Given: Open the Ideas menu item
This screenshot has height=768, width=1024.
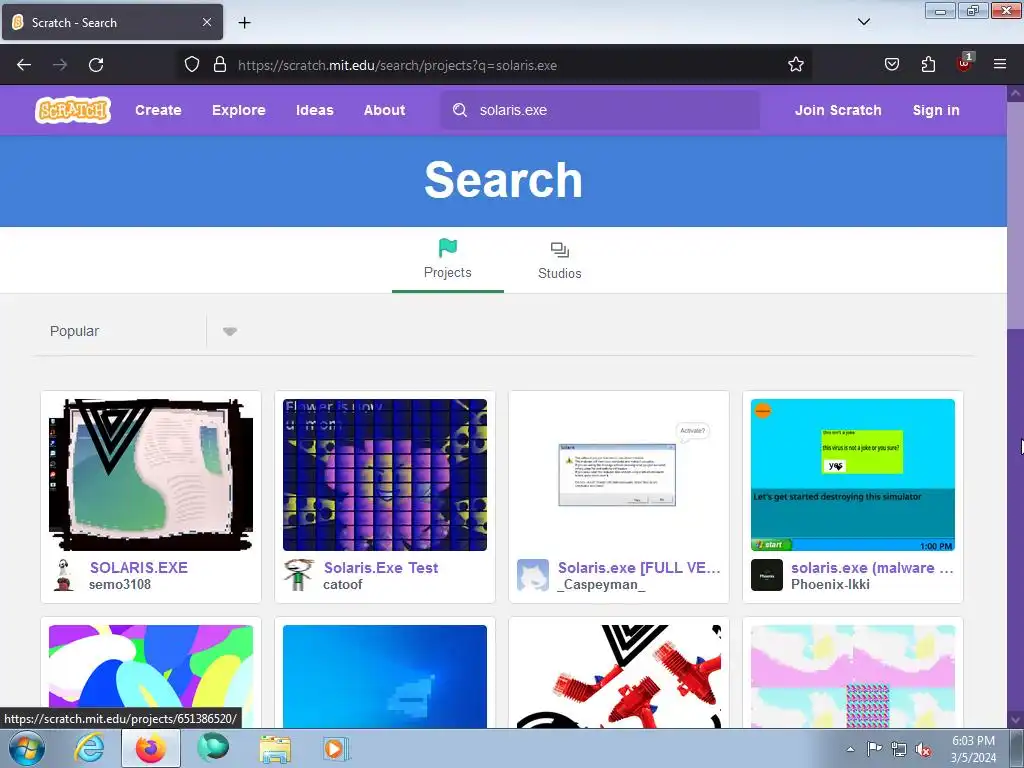Looking at the screenshot, I should click(x=315, y=110).
